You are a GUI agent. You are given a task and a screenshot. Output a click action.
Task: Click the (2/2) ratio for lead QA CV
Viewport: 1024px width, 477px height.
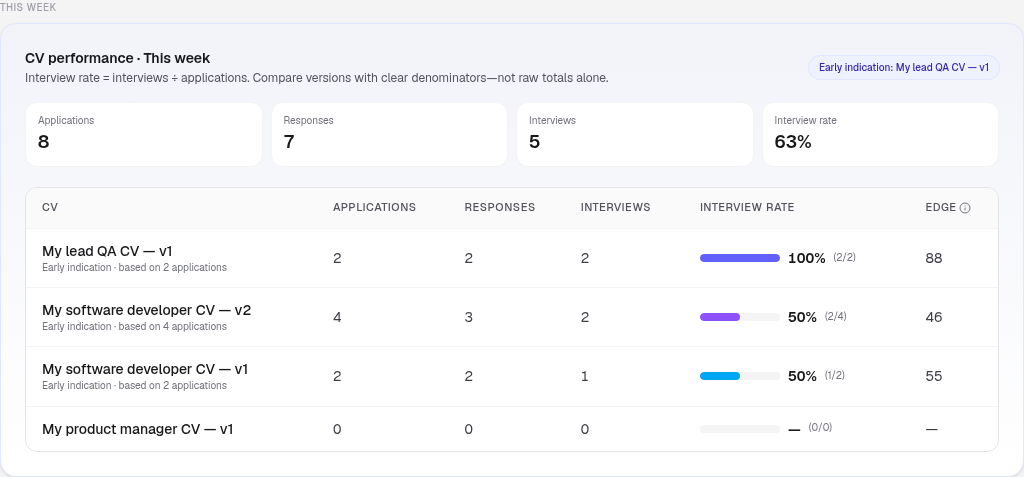click(844, 257)
